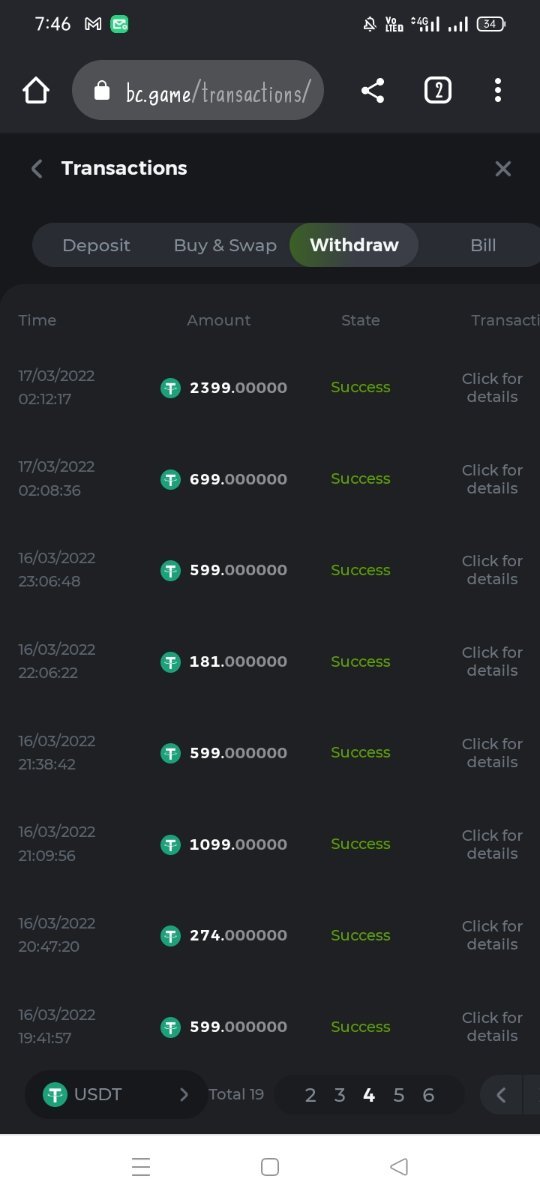Tap the browser home icon

(36, 91)
